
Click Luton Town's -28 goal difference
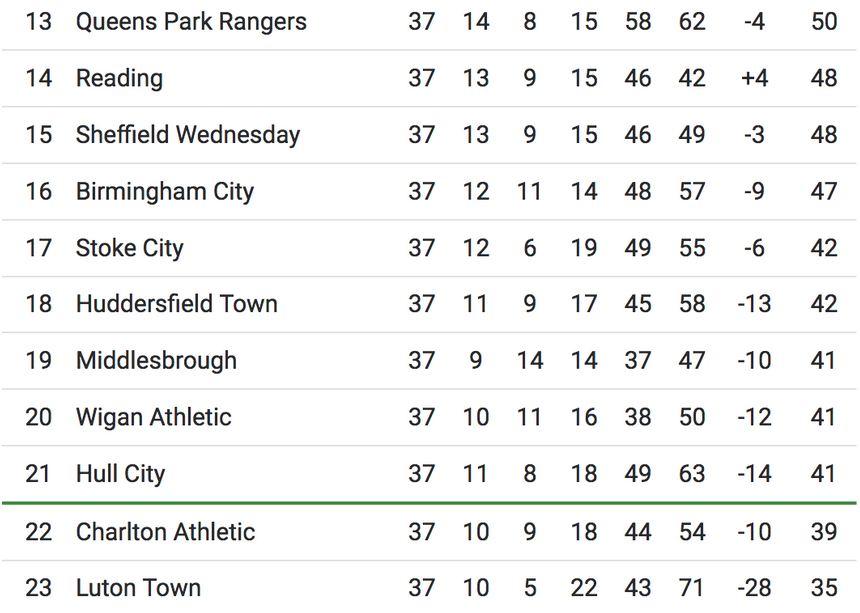coord(754,588)
